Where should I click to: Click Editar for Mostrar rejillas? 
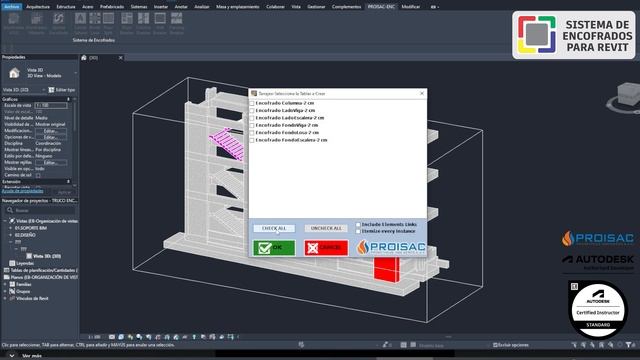pyautogui.click(x=51, y=163)
